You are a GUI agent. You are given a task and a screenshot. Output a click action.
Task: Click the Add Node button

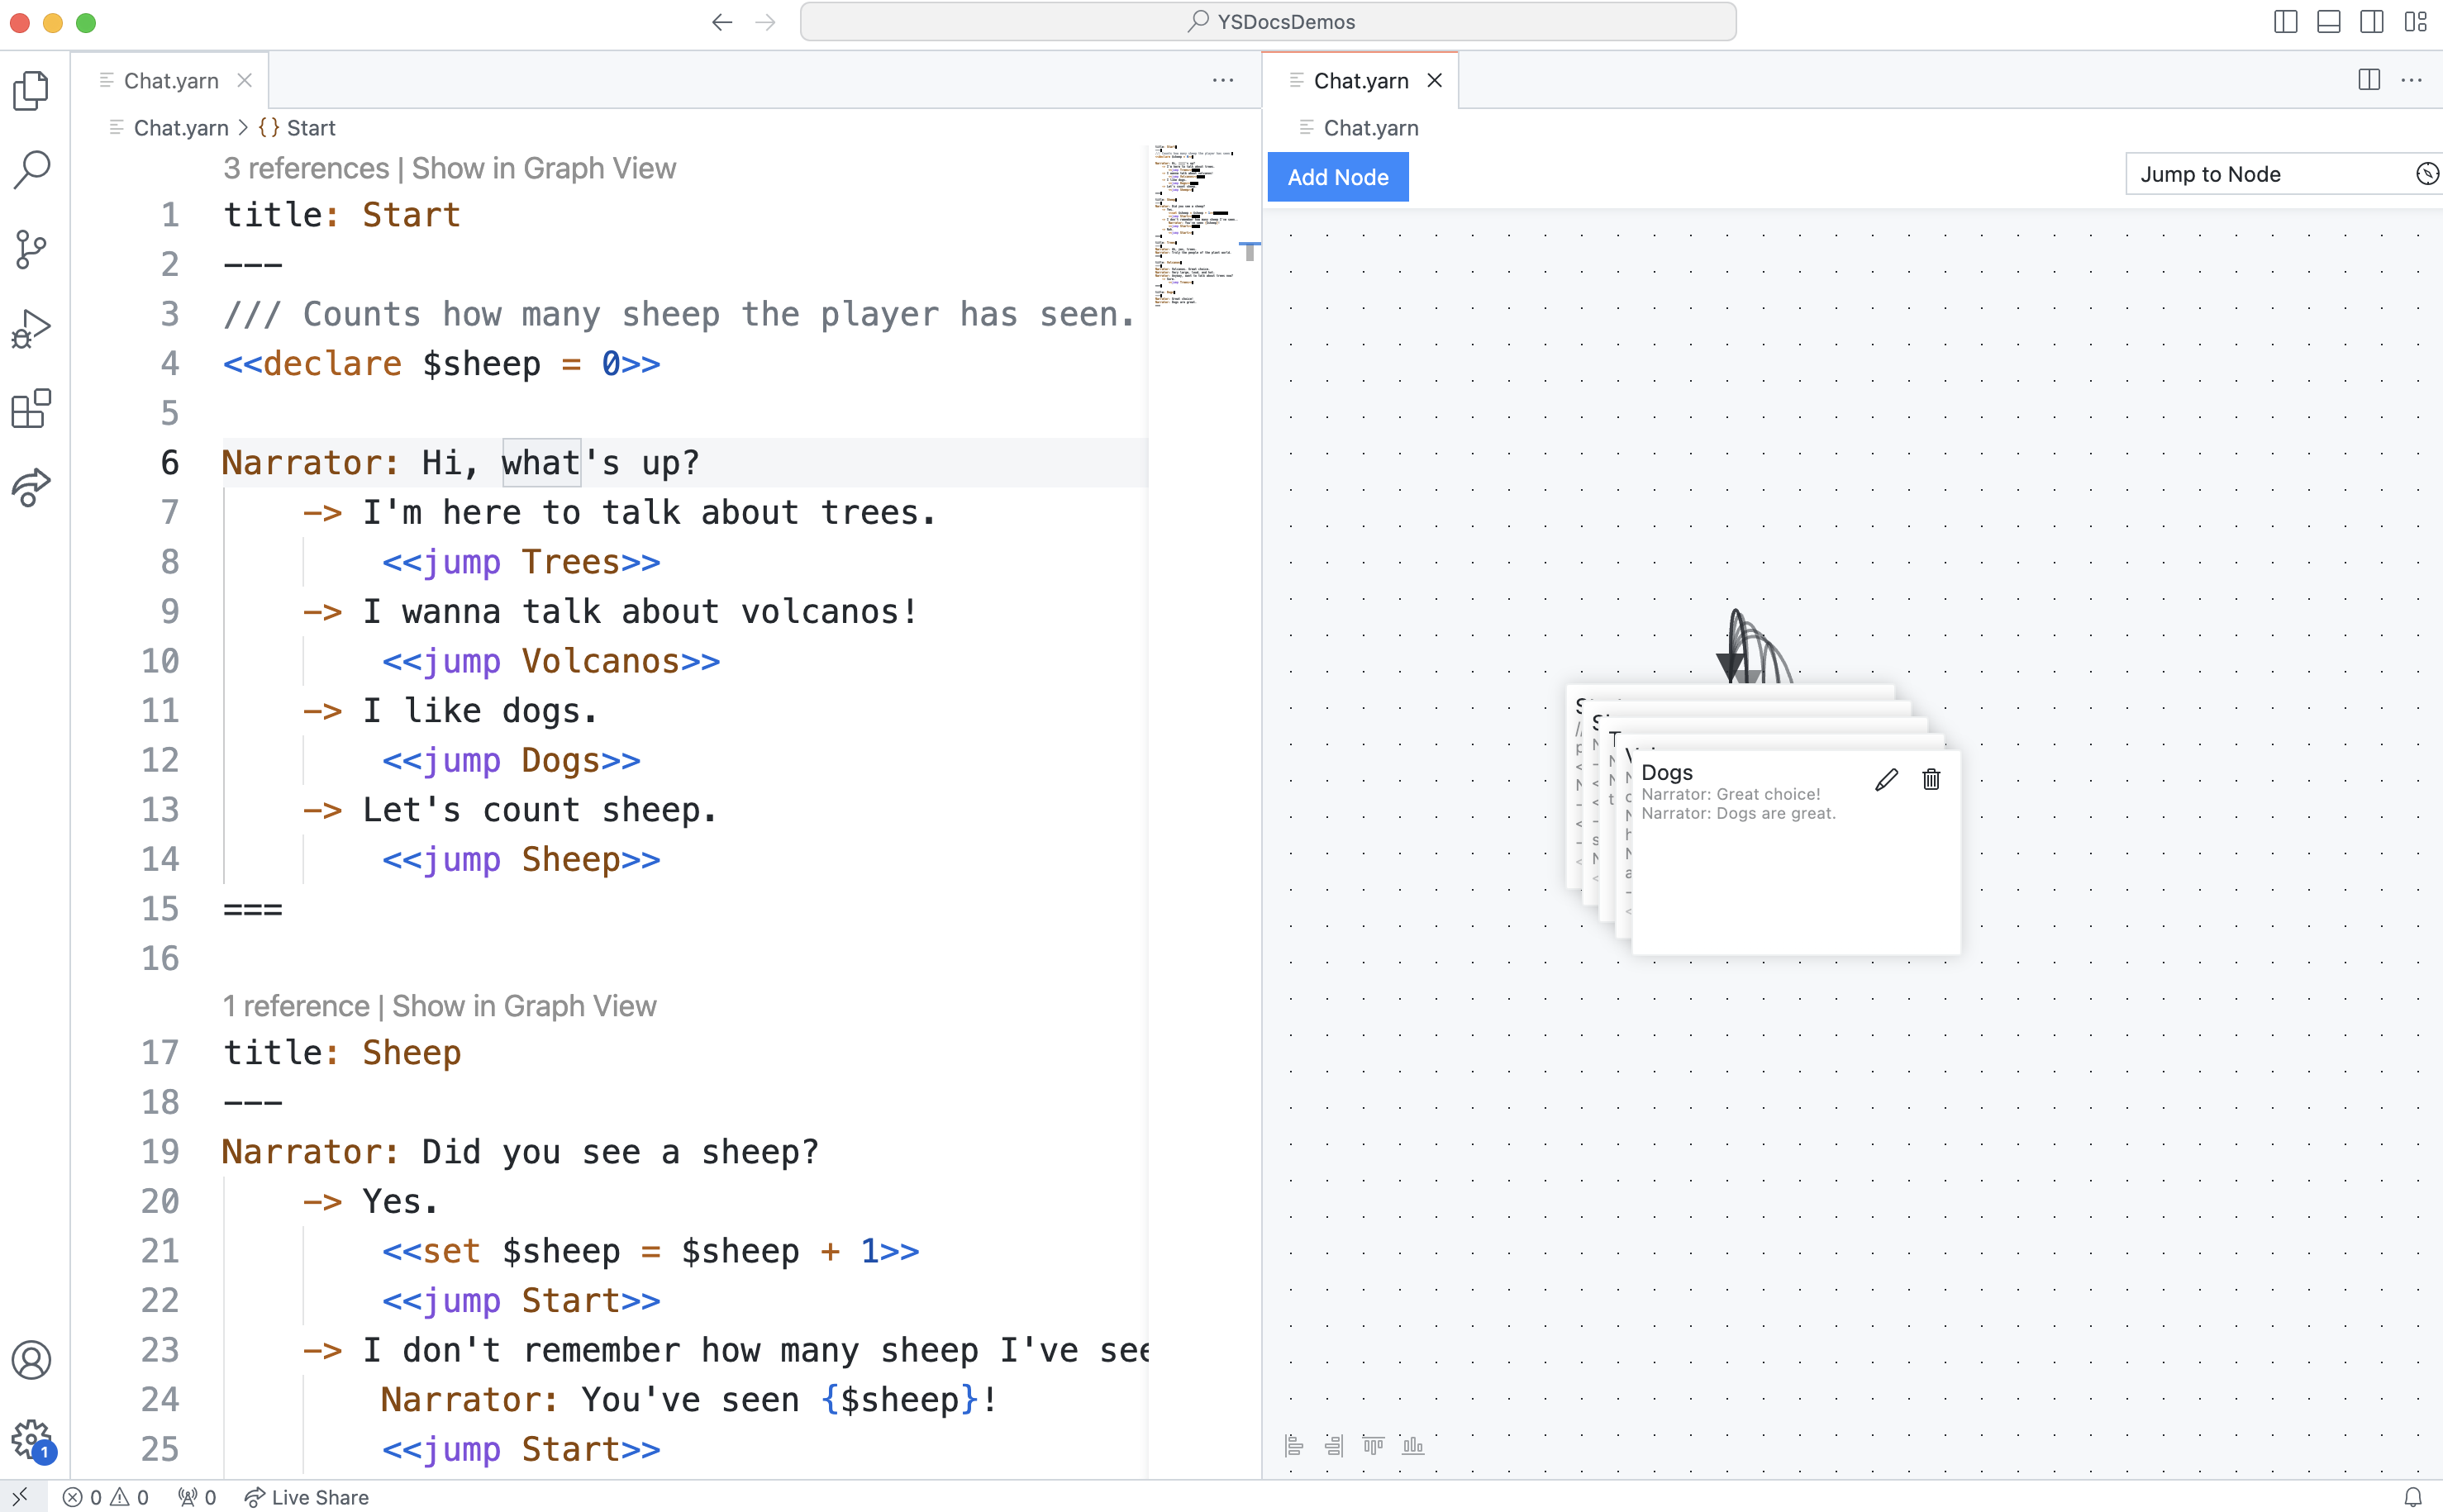click(x=1337, y=177)
